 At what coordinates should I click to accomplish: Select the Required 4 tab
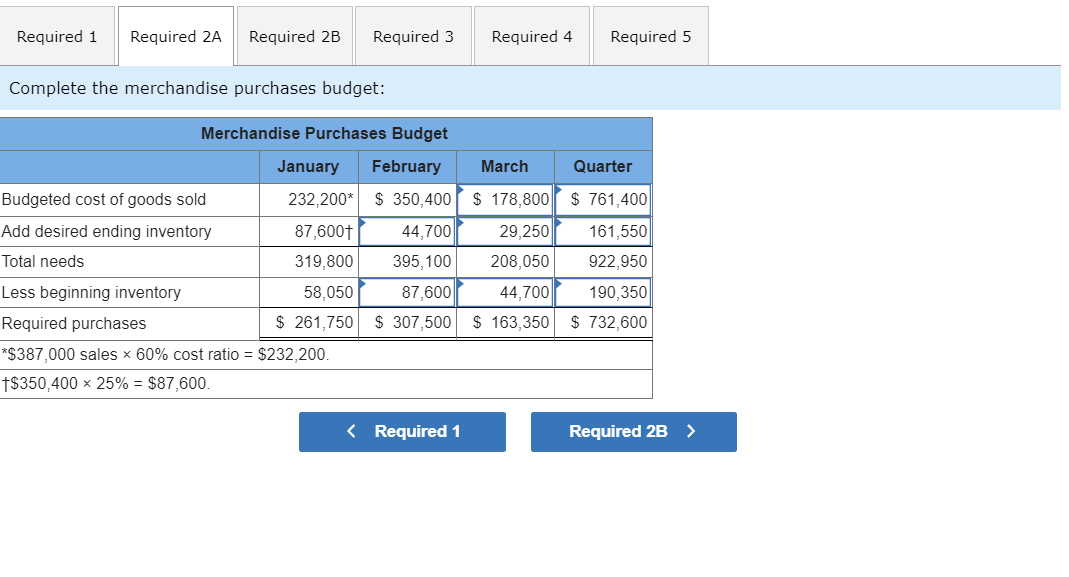pos(531,35)
